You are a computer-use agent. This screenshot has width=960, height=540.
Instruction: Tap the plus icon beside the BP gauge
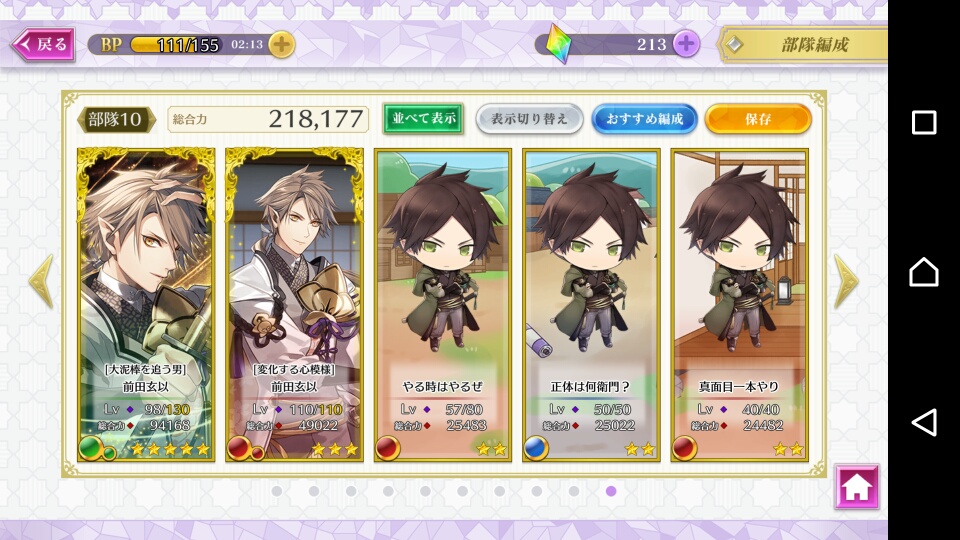(282, 44)
